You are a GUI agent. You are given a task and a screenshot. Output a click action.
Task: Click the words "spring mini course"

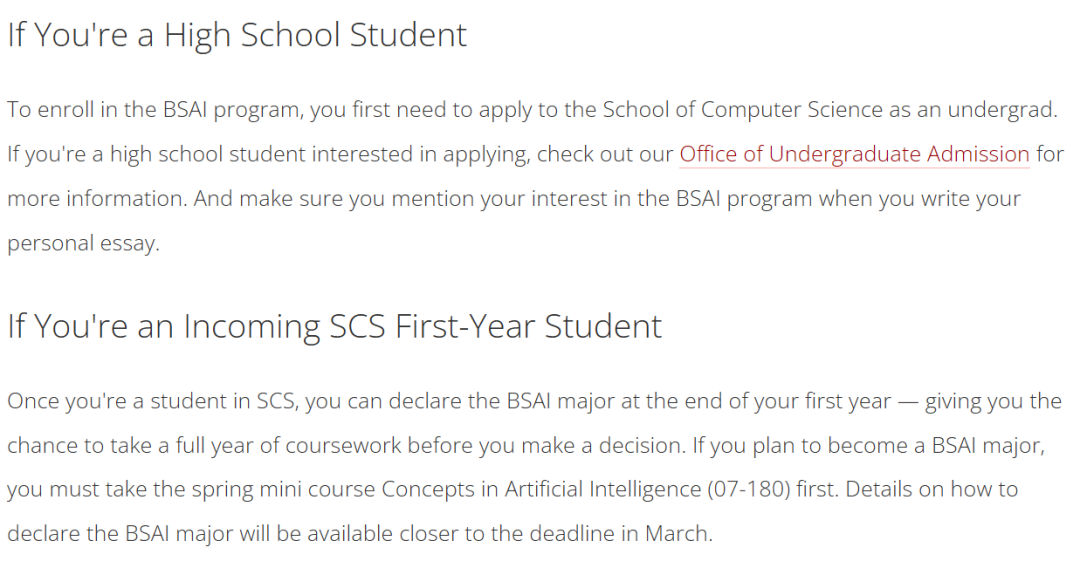[x=292, y=489]
